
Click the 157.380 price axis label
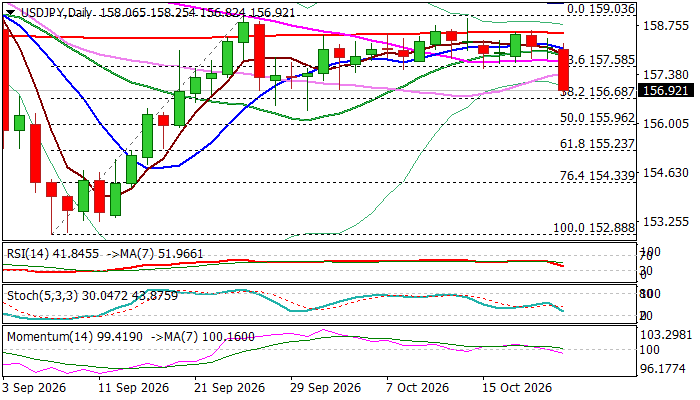[665, 75]
